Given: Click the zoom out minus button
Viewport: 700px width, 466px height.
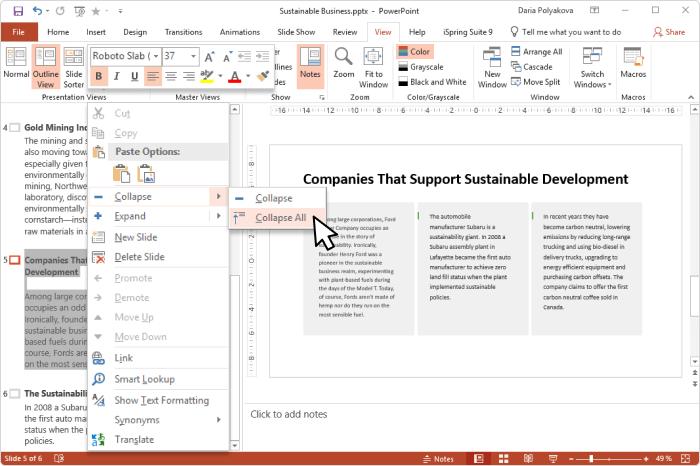Looking at the screenshot, I should point(571,458).
